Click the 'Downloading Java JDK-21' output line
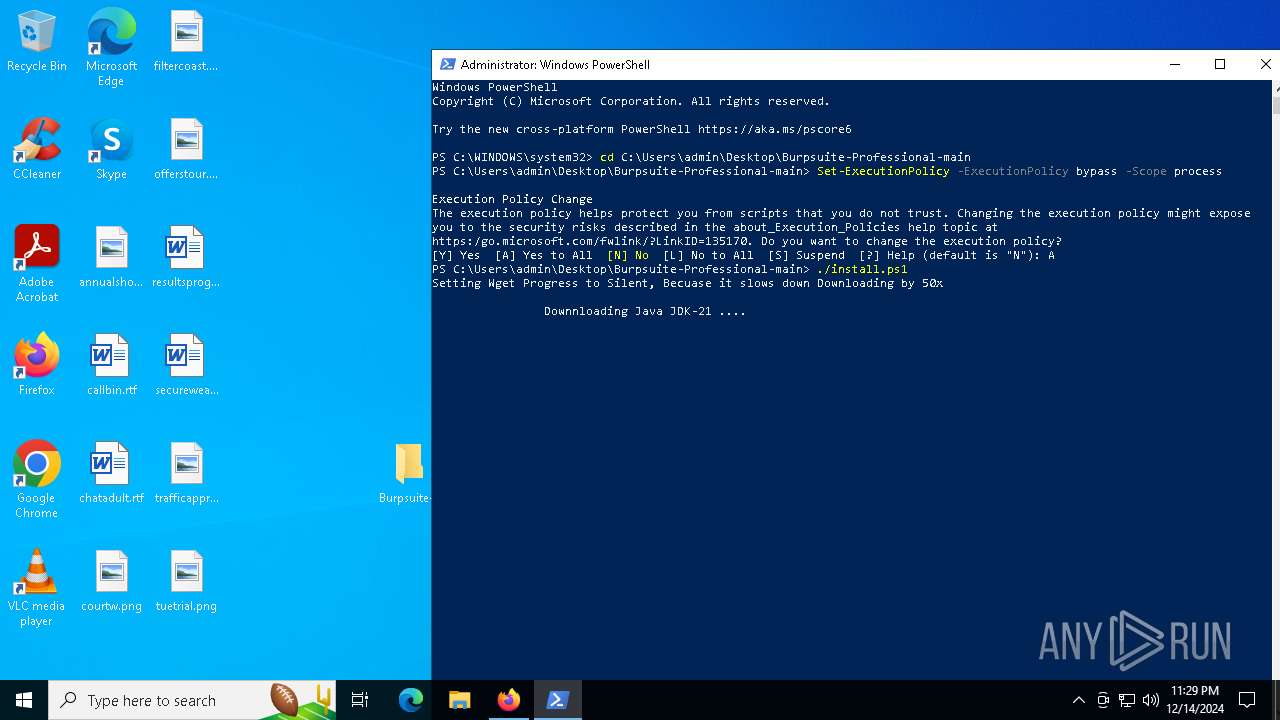 point(645,311)
